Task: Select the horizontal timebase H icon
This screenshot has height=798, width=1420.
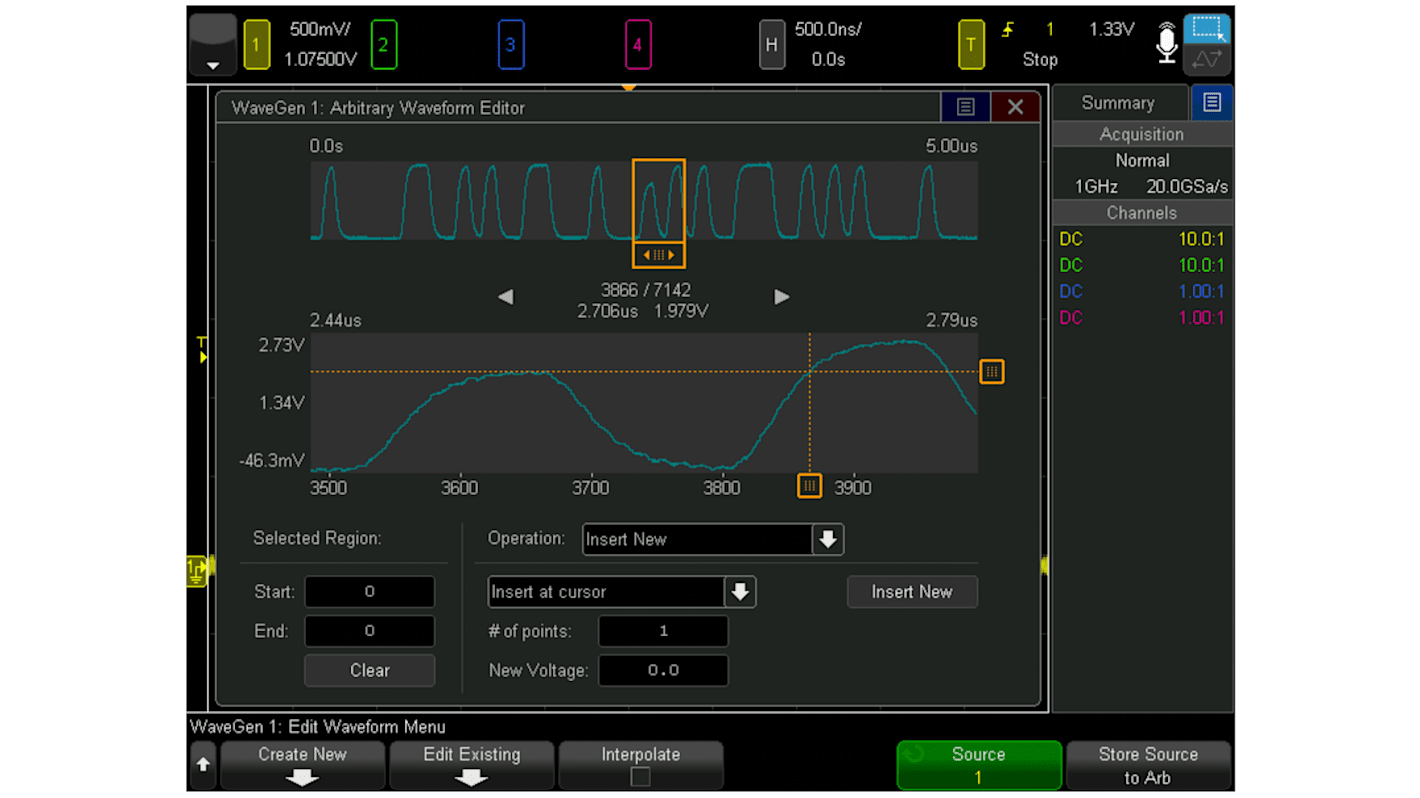Action: pos(772,44)
